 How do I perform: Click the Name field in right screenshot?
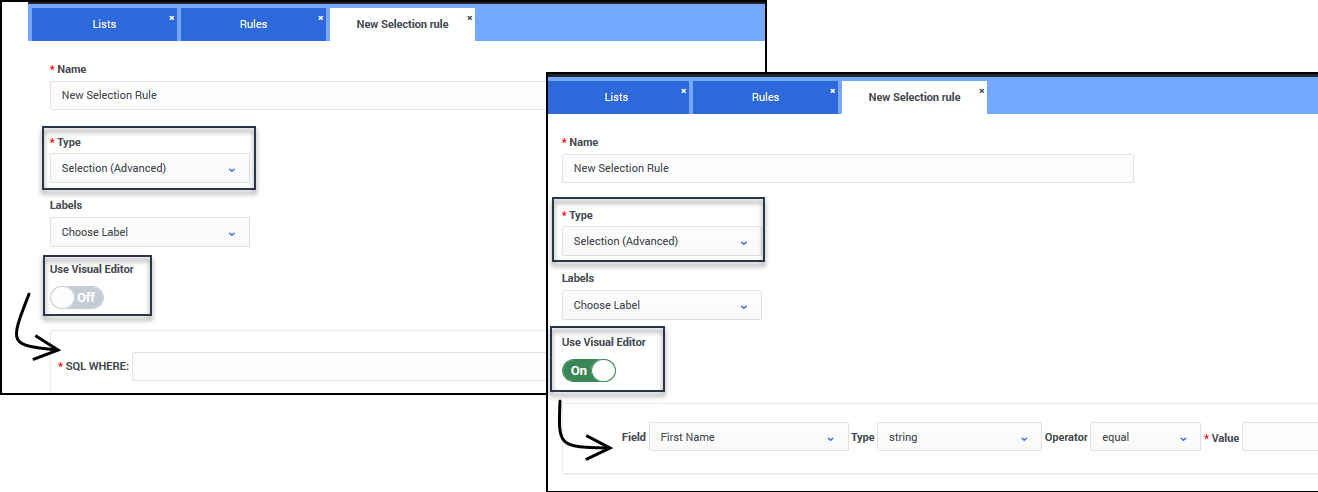point(847,168)
